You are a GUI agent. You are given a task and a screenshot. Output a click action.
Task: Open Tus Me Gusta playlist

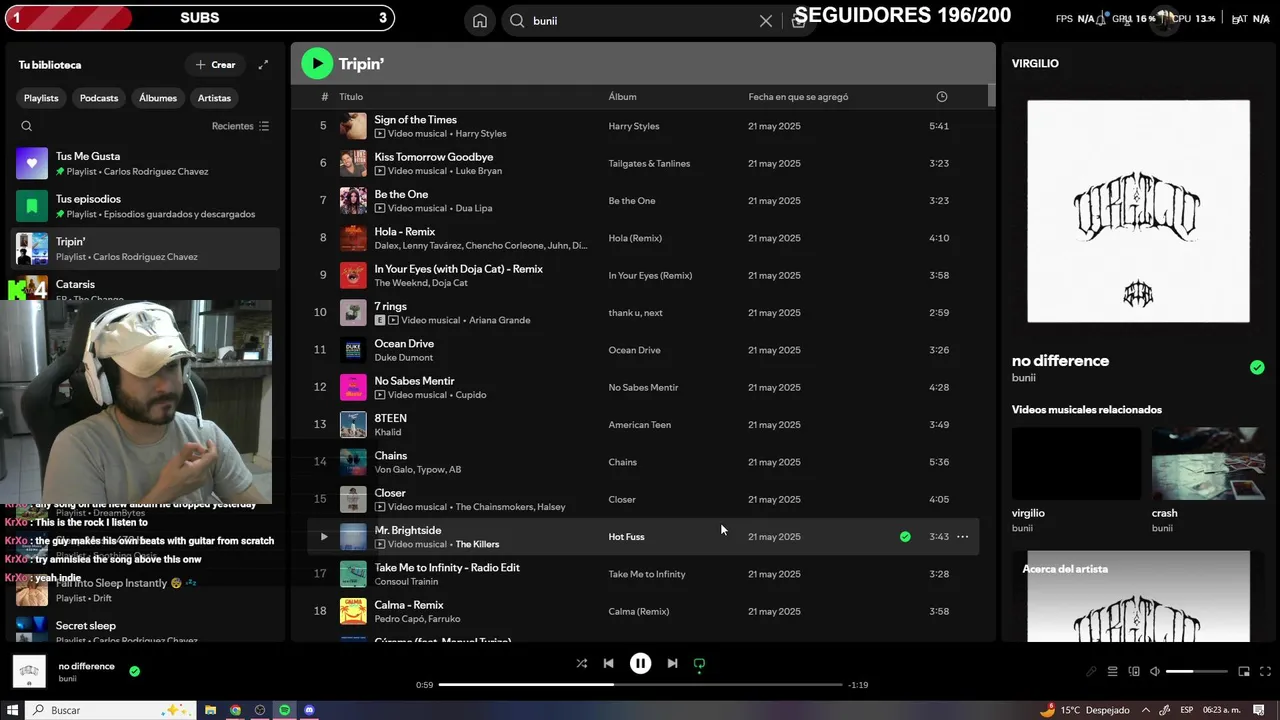(x=146, y=163)
